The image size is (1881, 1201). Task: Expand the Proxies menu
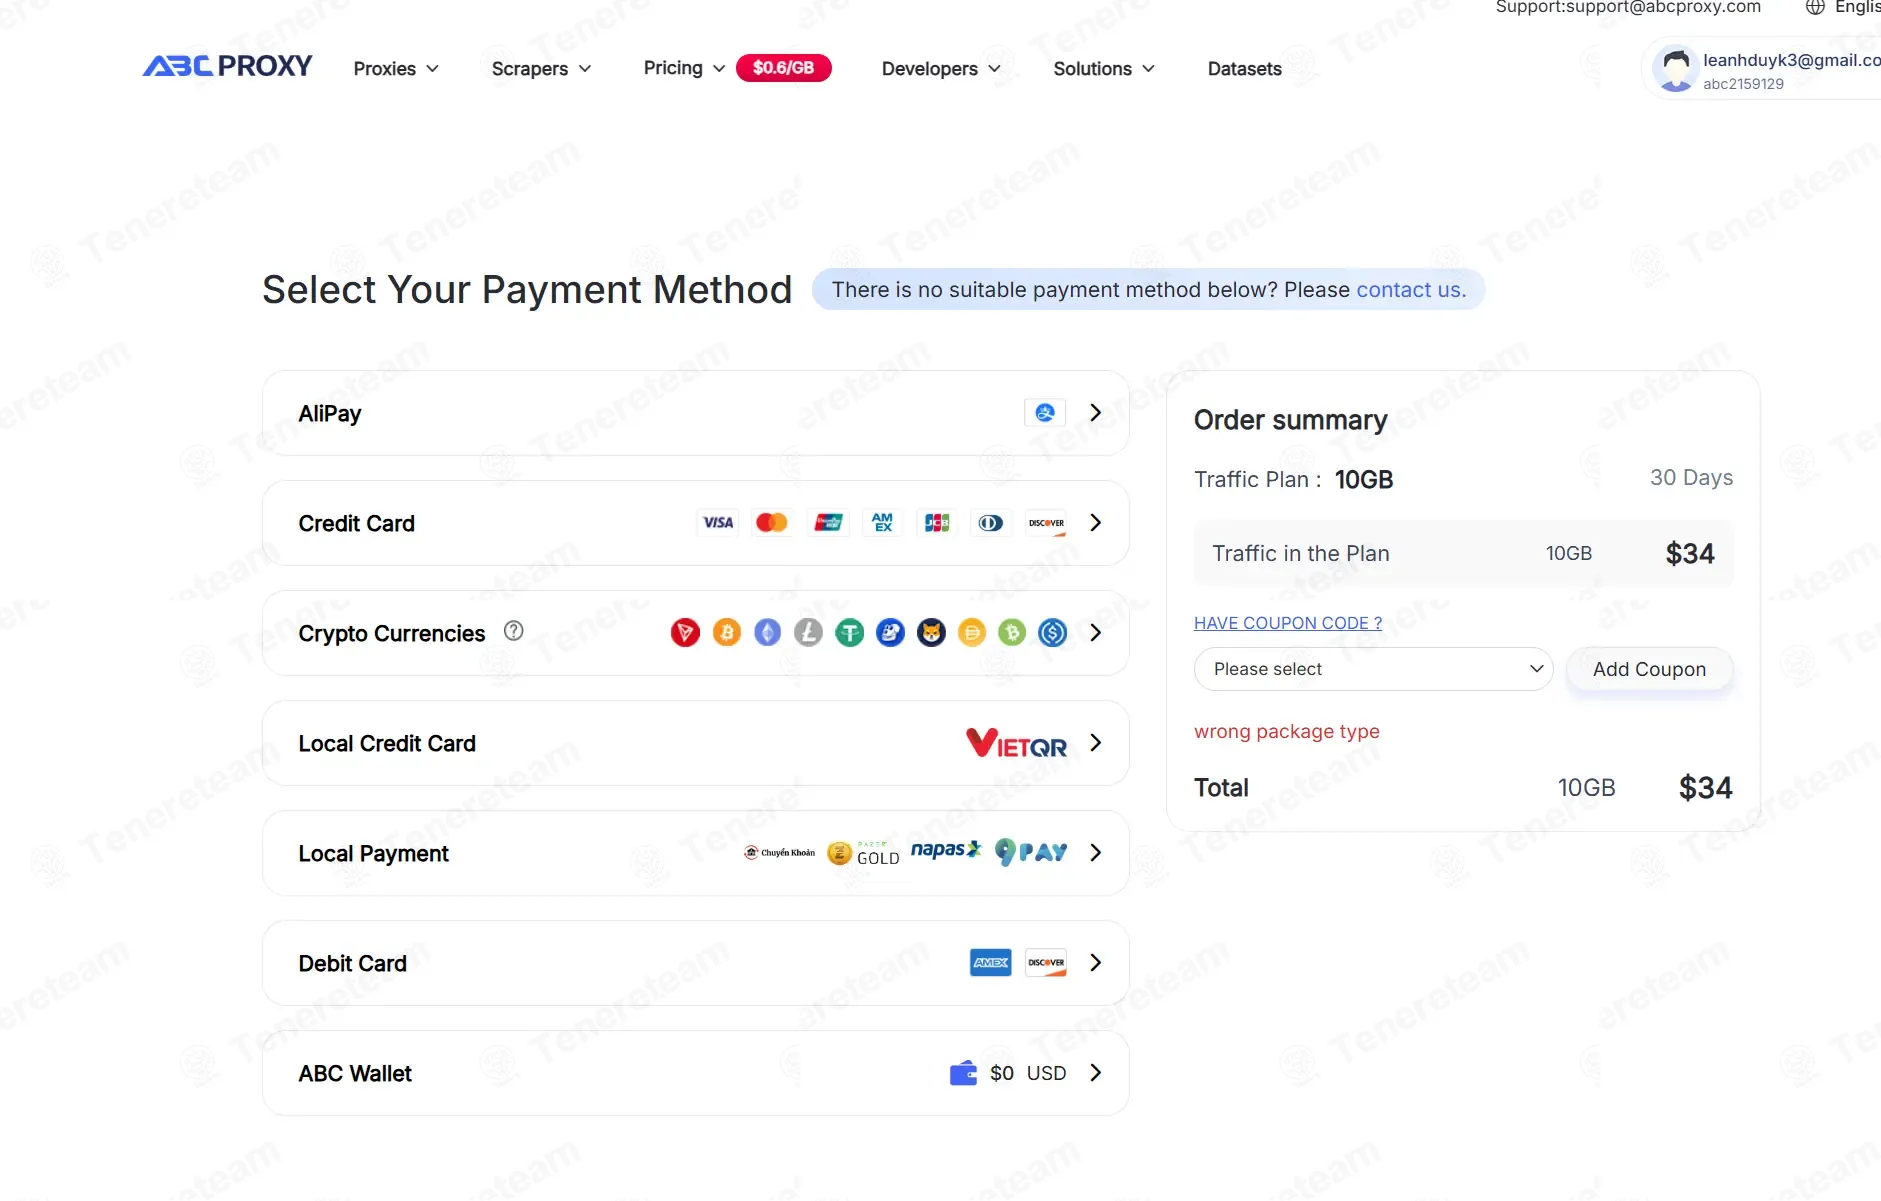click(x=396, y=69)
